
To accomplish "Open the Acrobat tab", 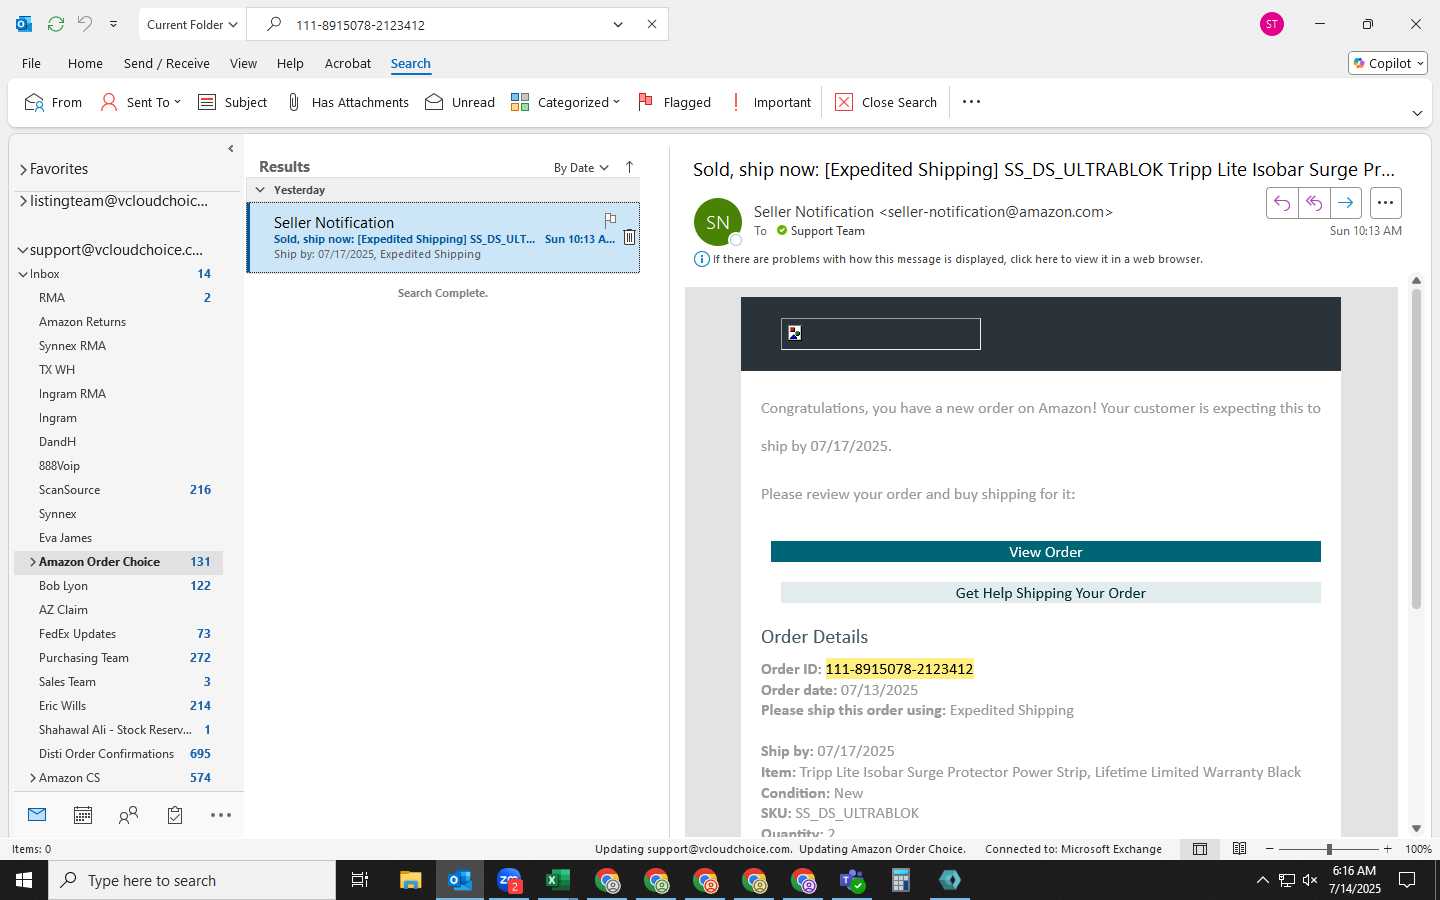I will click(x=348, y=63).
